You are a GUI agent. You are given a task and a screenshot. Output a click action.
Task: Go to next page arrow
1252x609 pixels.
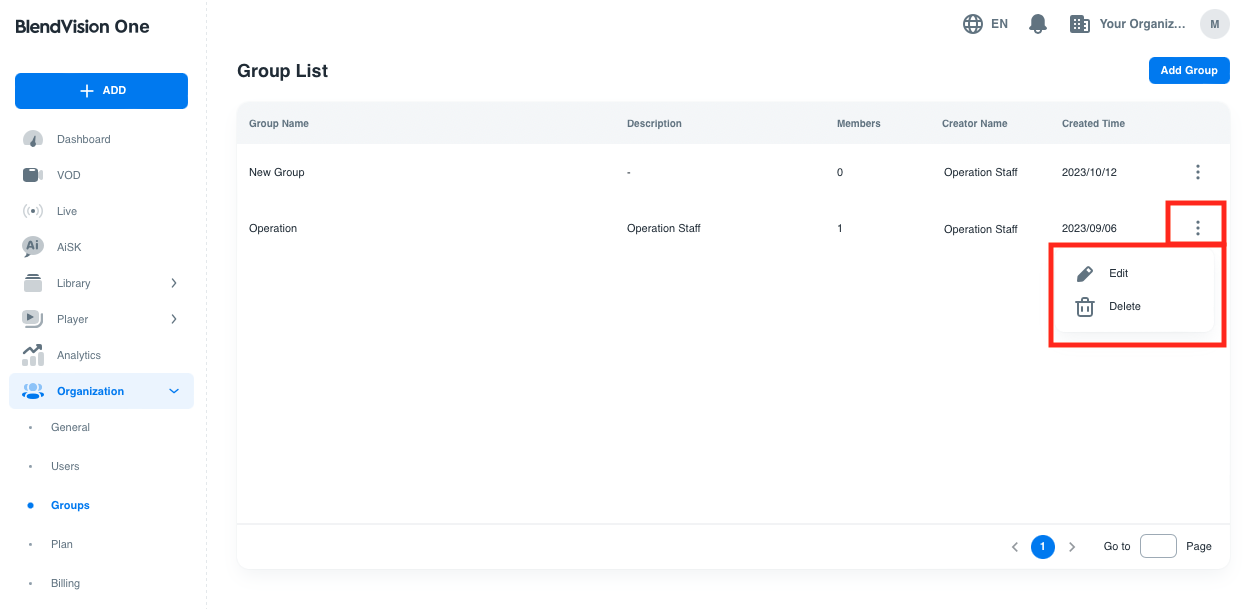1072,547
